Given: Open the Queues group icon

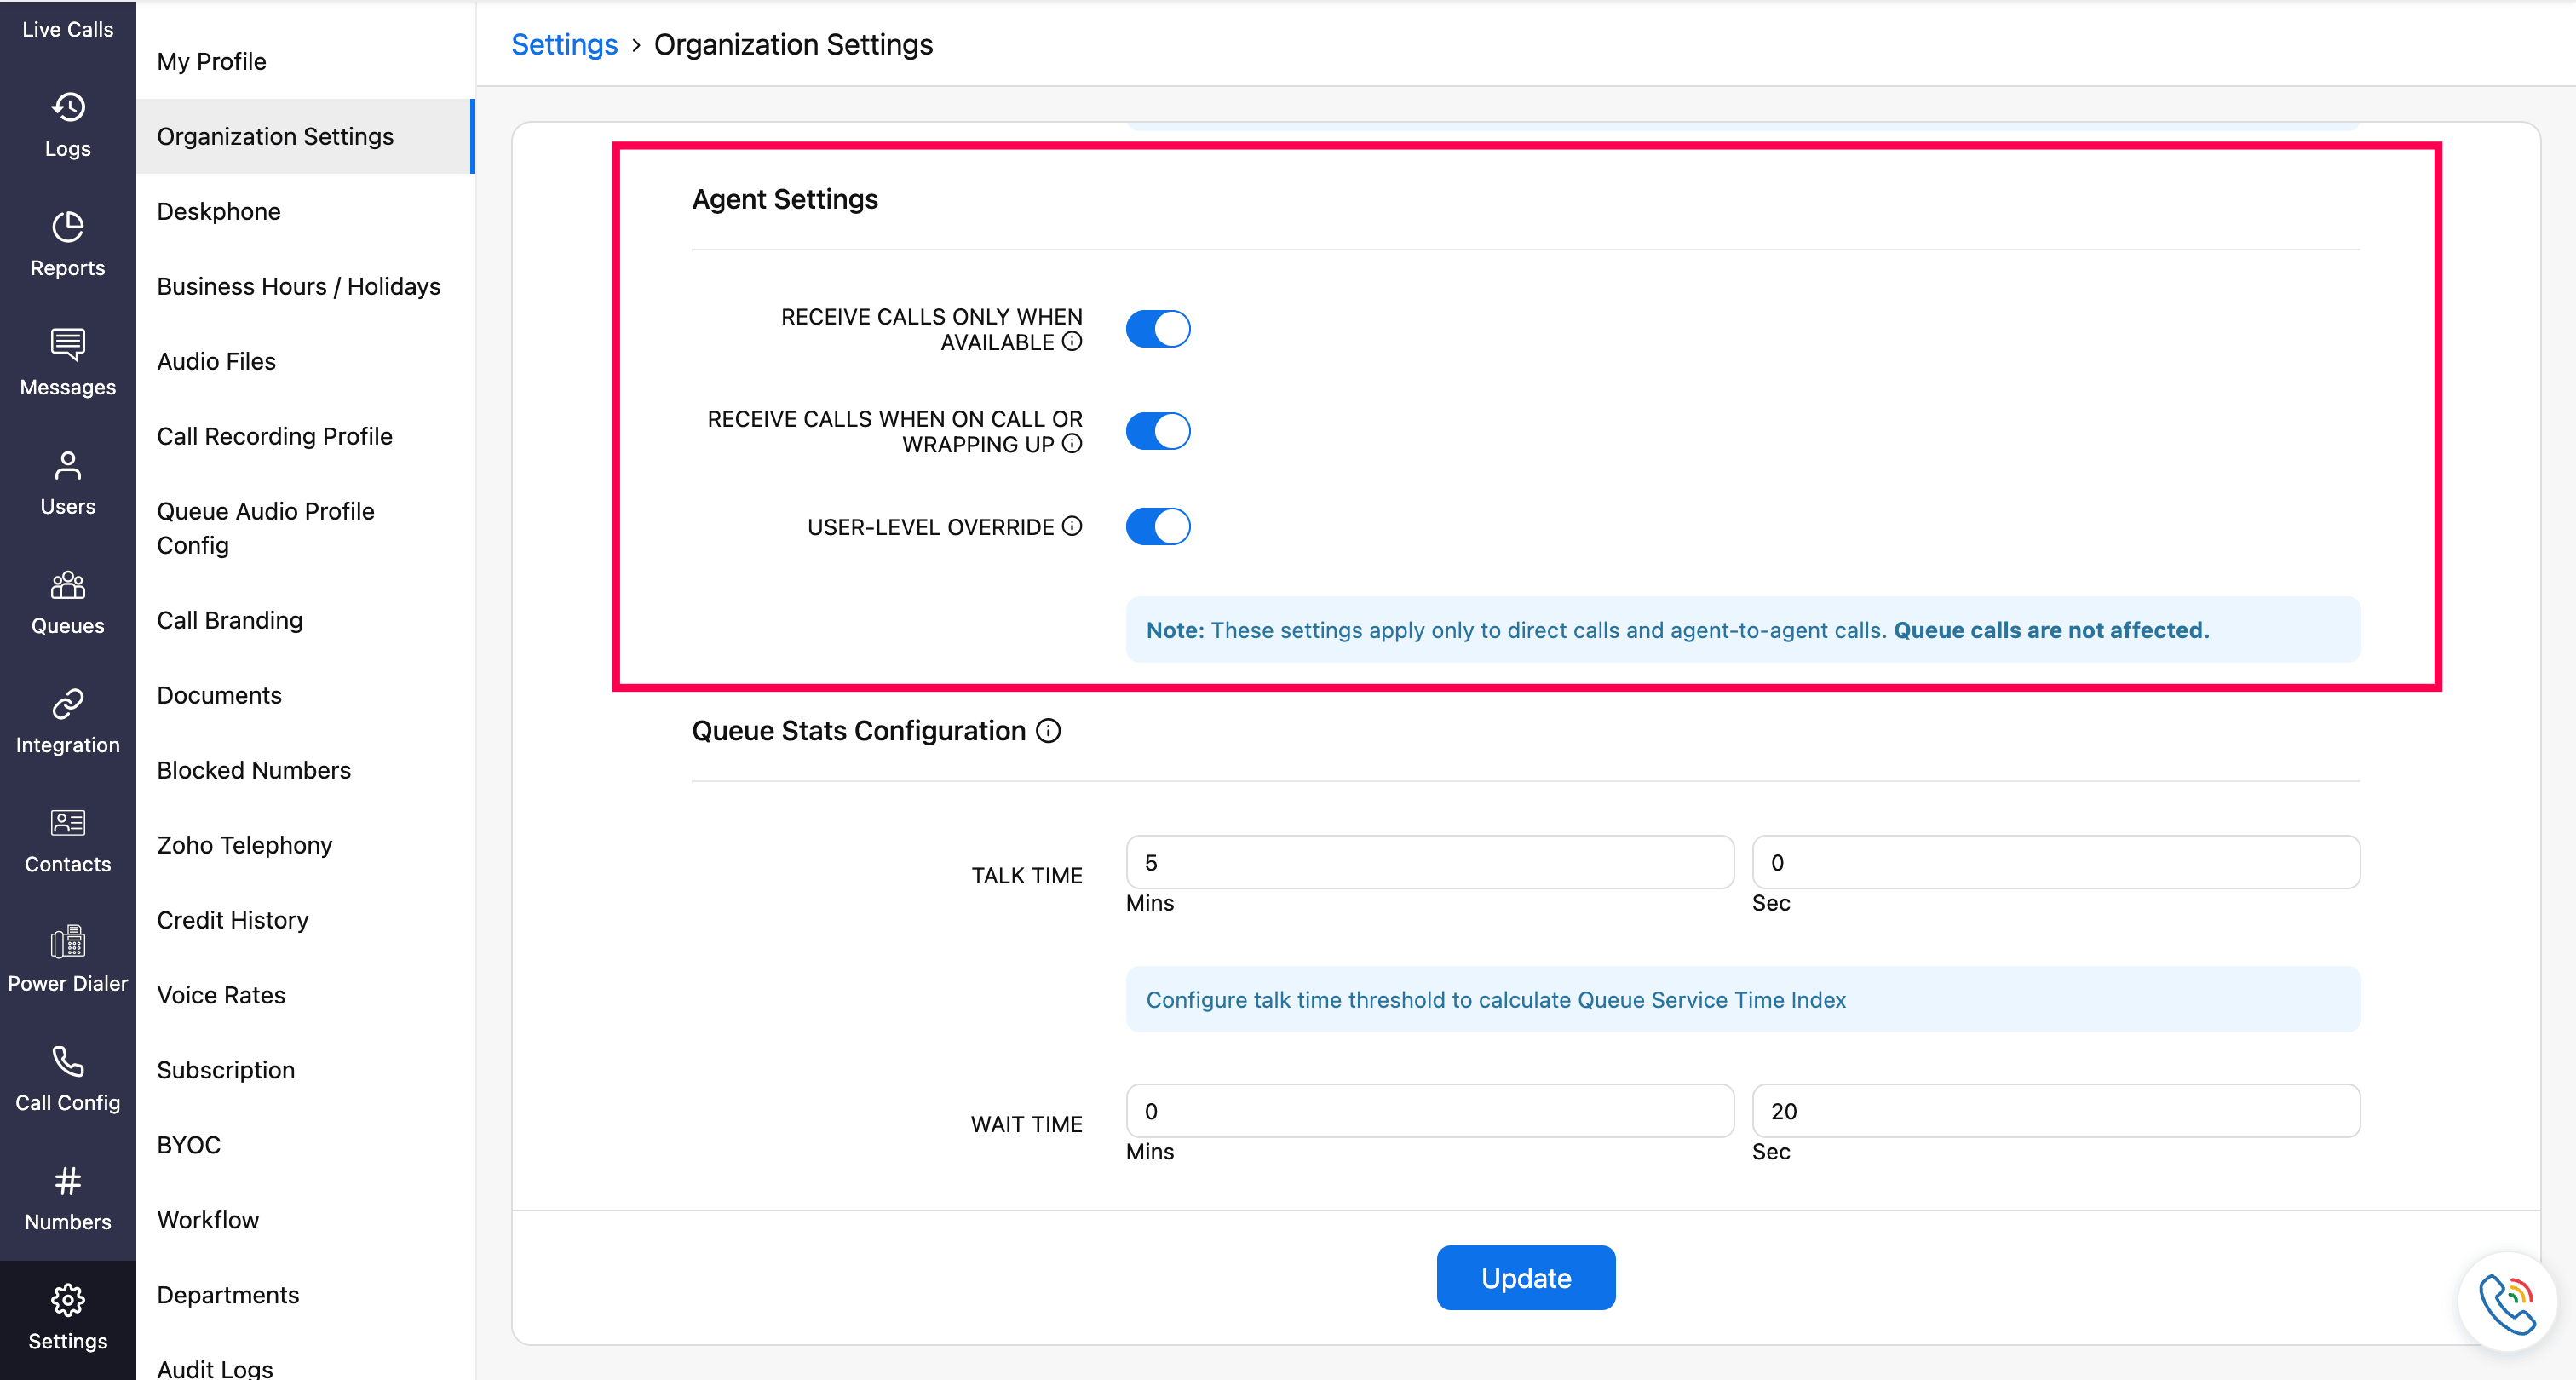Looking at the screenshot, I should (68, 584).
